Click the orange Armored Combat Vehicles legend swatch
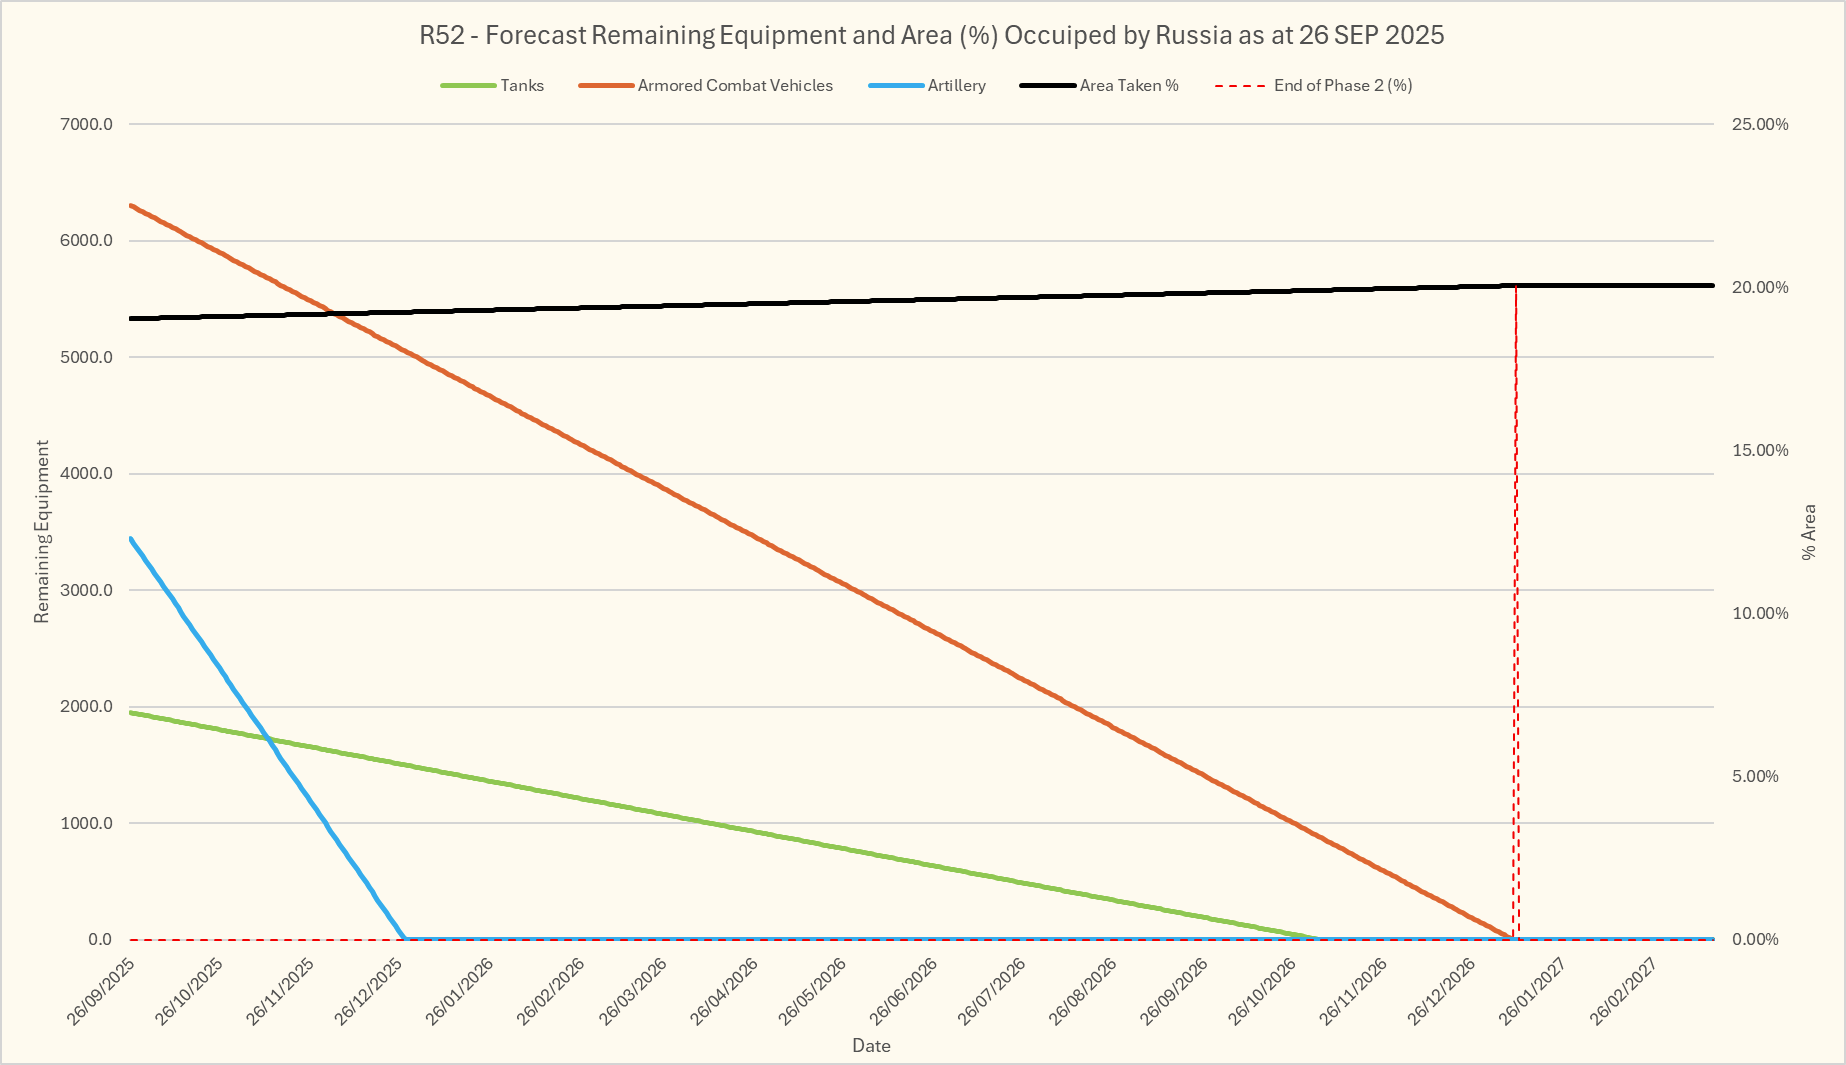This screenshot has height=1065, width=1846. coord(606,86)
